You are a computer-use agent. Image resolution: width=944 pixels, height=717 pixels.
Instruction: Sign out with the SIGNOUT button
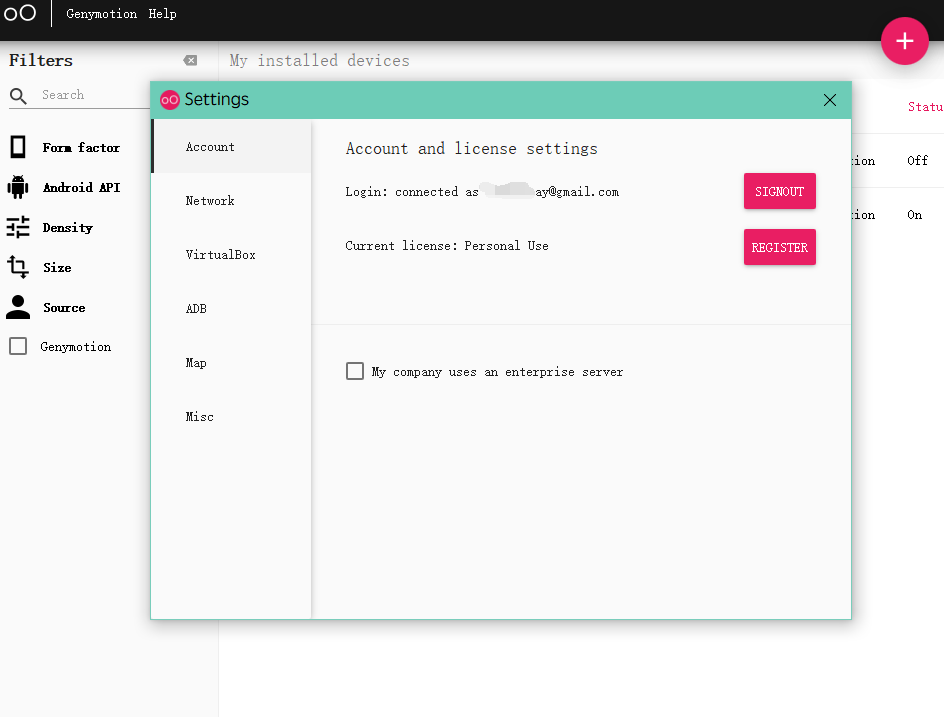780,191
